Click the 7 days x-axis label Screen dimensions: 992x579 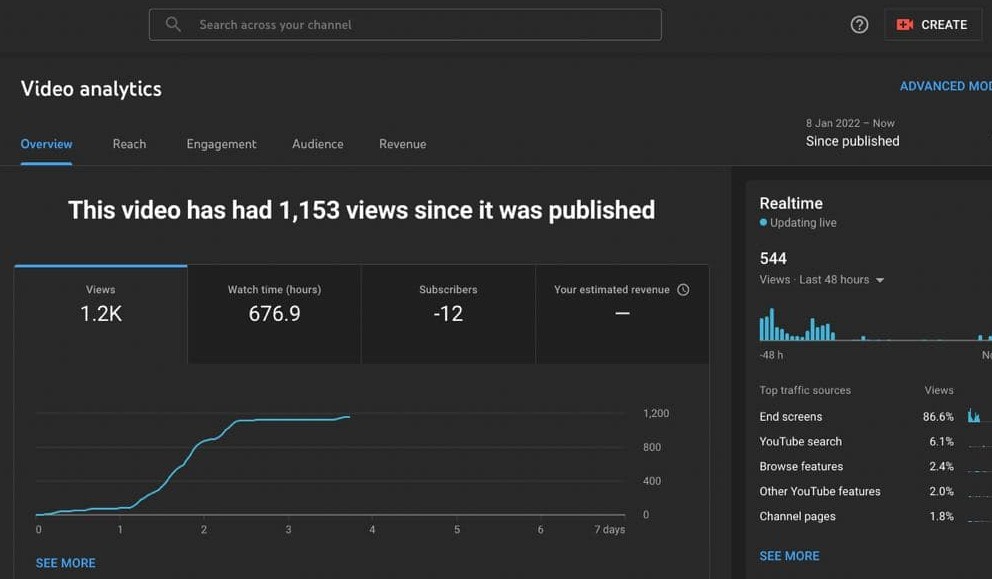(609, 530)
